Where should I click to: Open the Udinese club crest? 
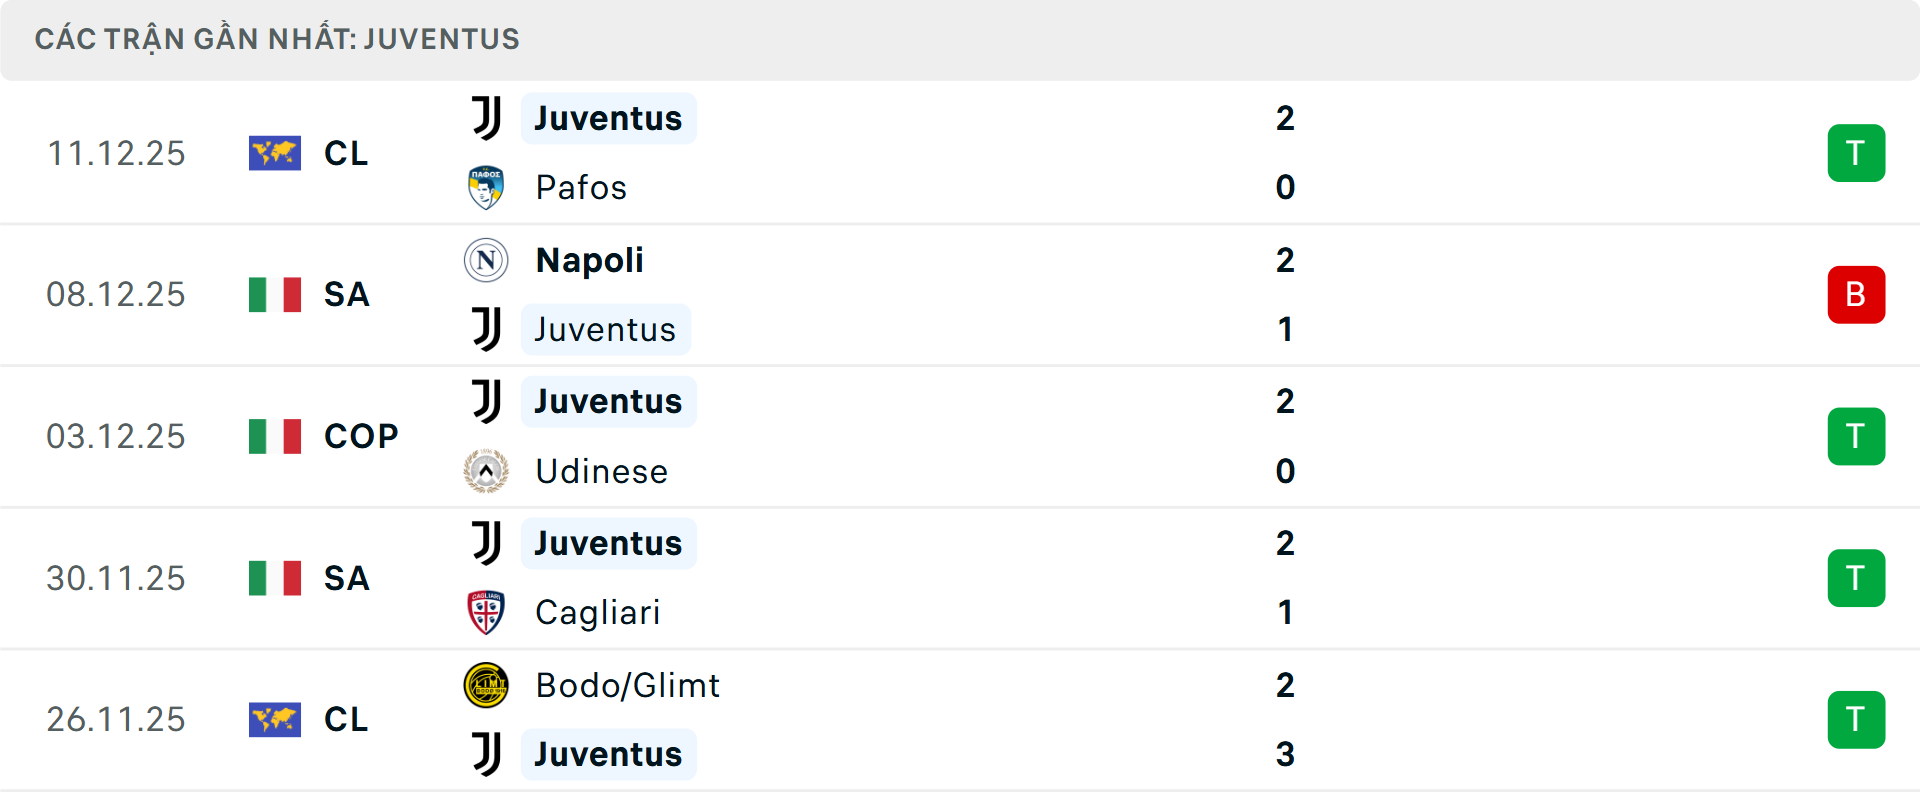[485, 471]
